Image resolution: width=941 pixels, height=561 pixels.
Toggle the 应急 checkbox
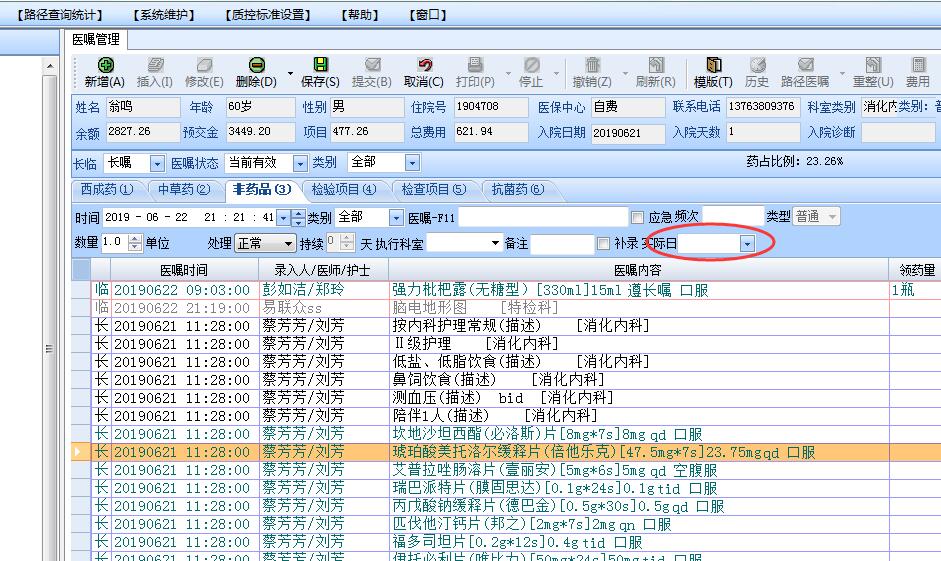coord(637,217)
